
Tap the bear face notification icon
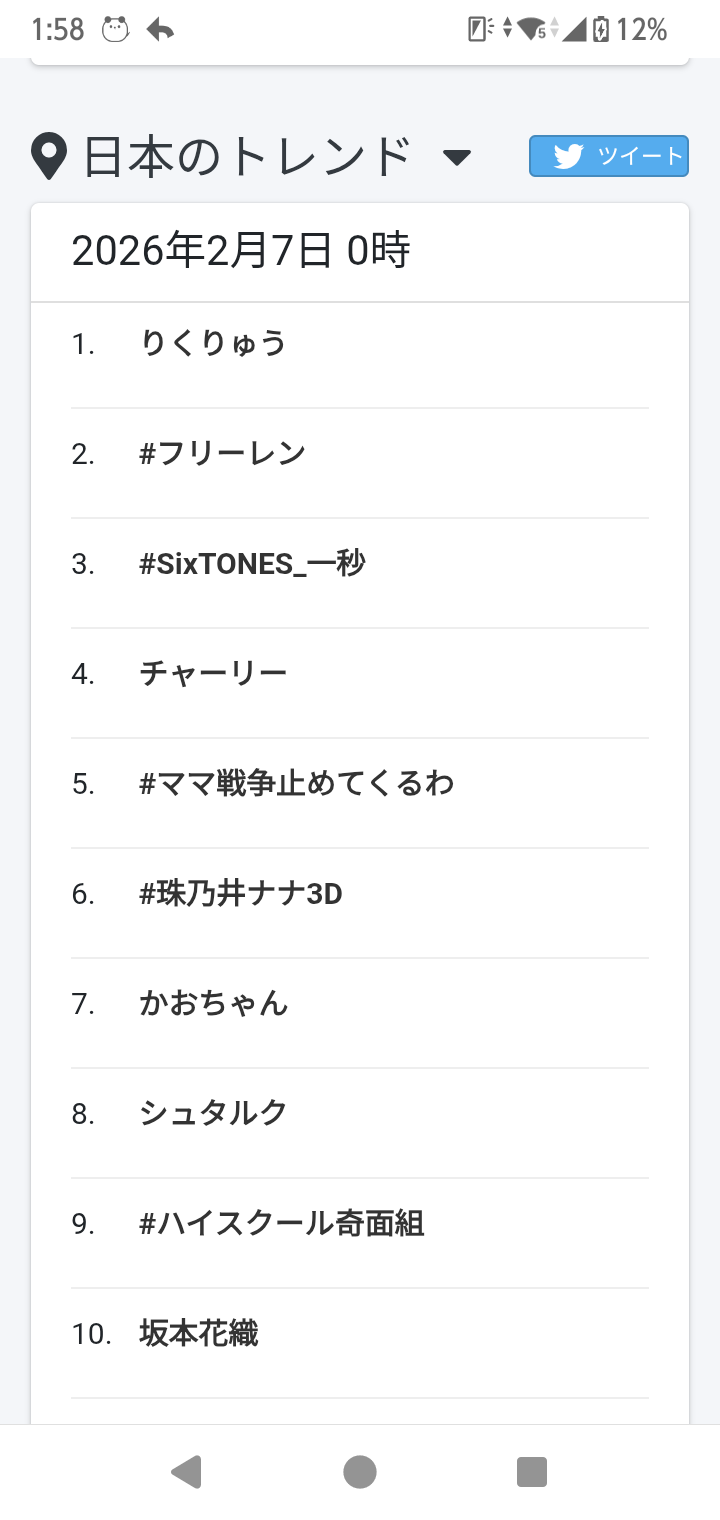116,30
